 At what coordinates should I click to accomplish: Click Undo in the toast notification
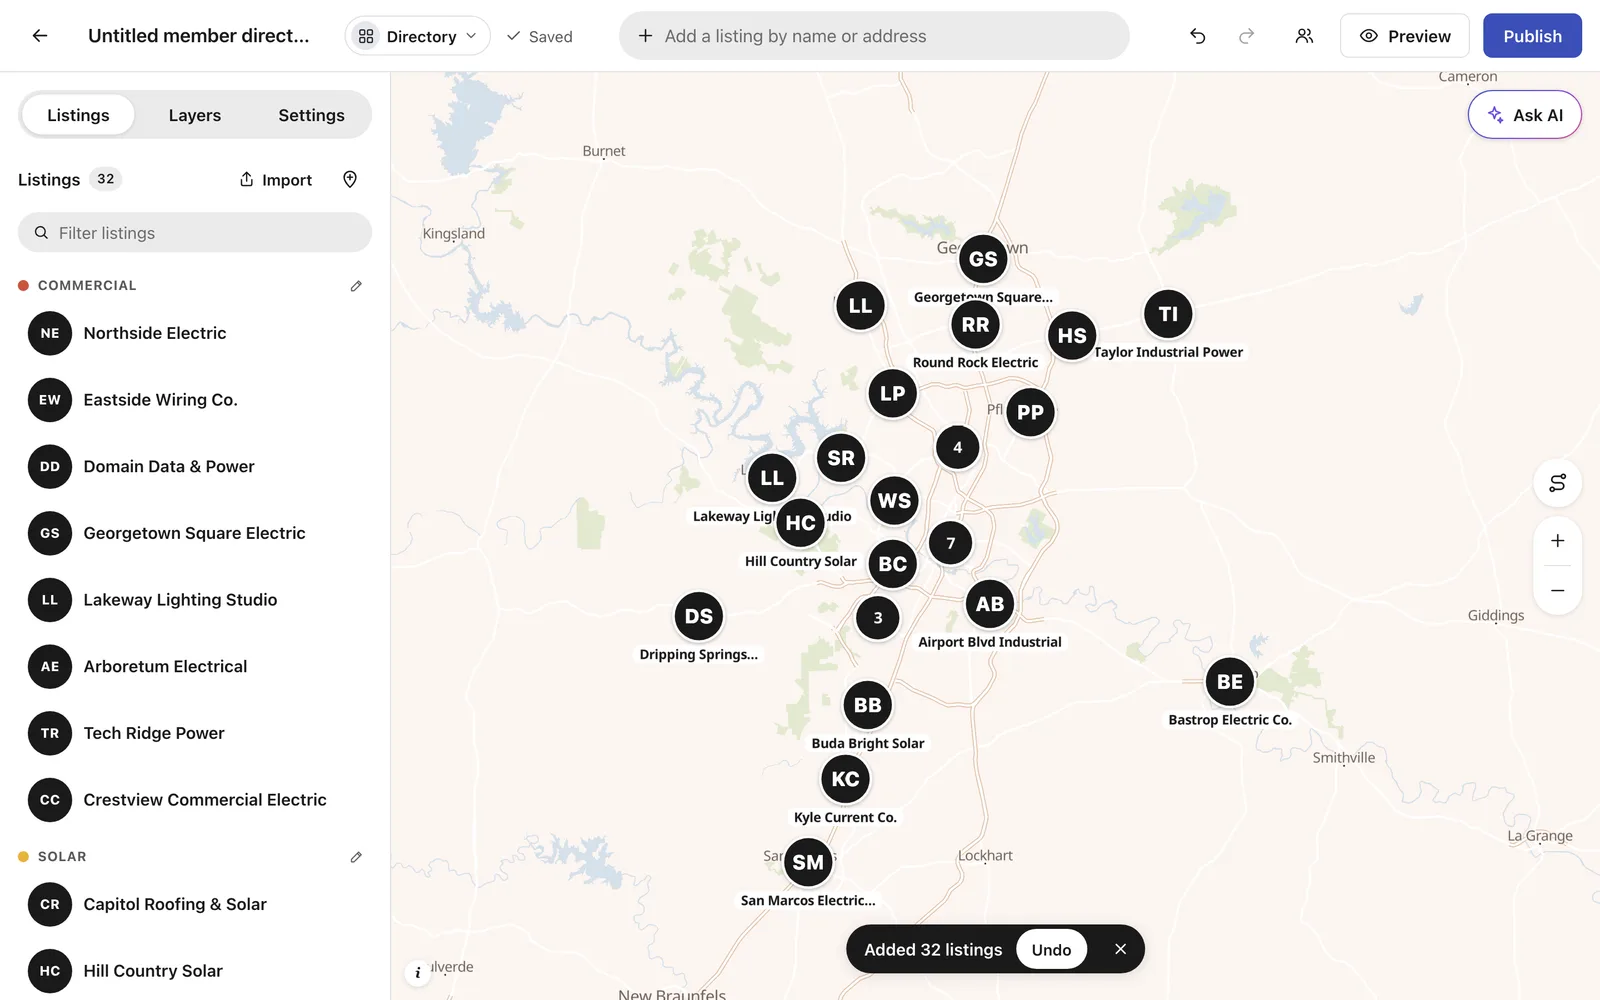coord(1051,949)
